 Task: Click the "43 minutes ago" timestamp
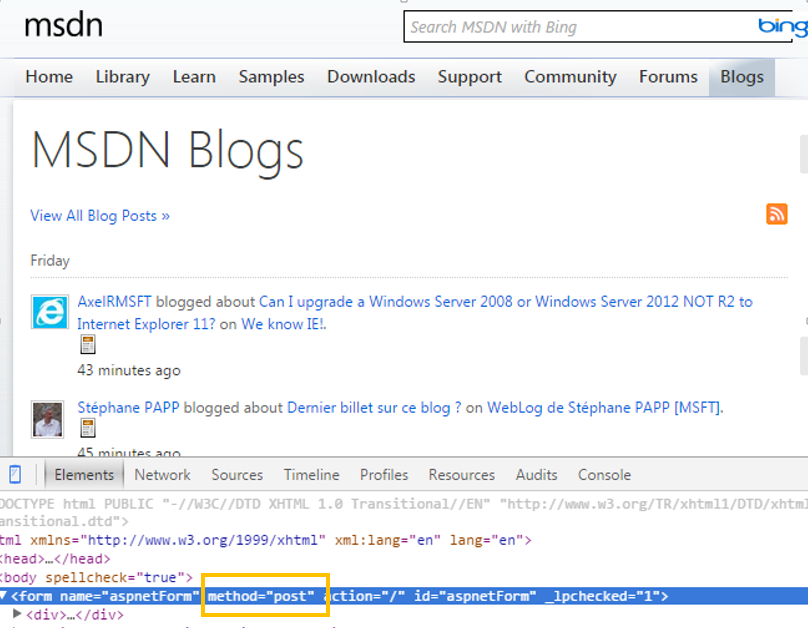129,370
